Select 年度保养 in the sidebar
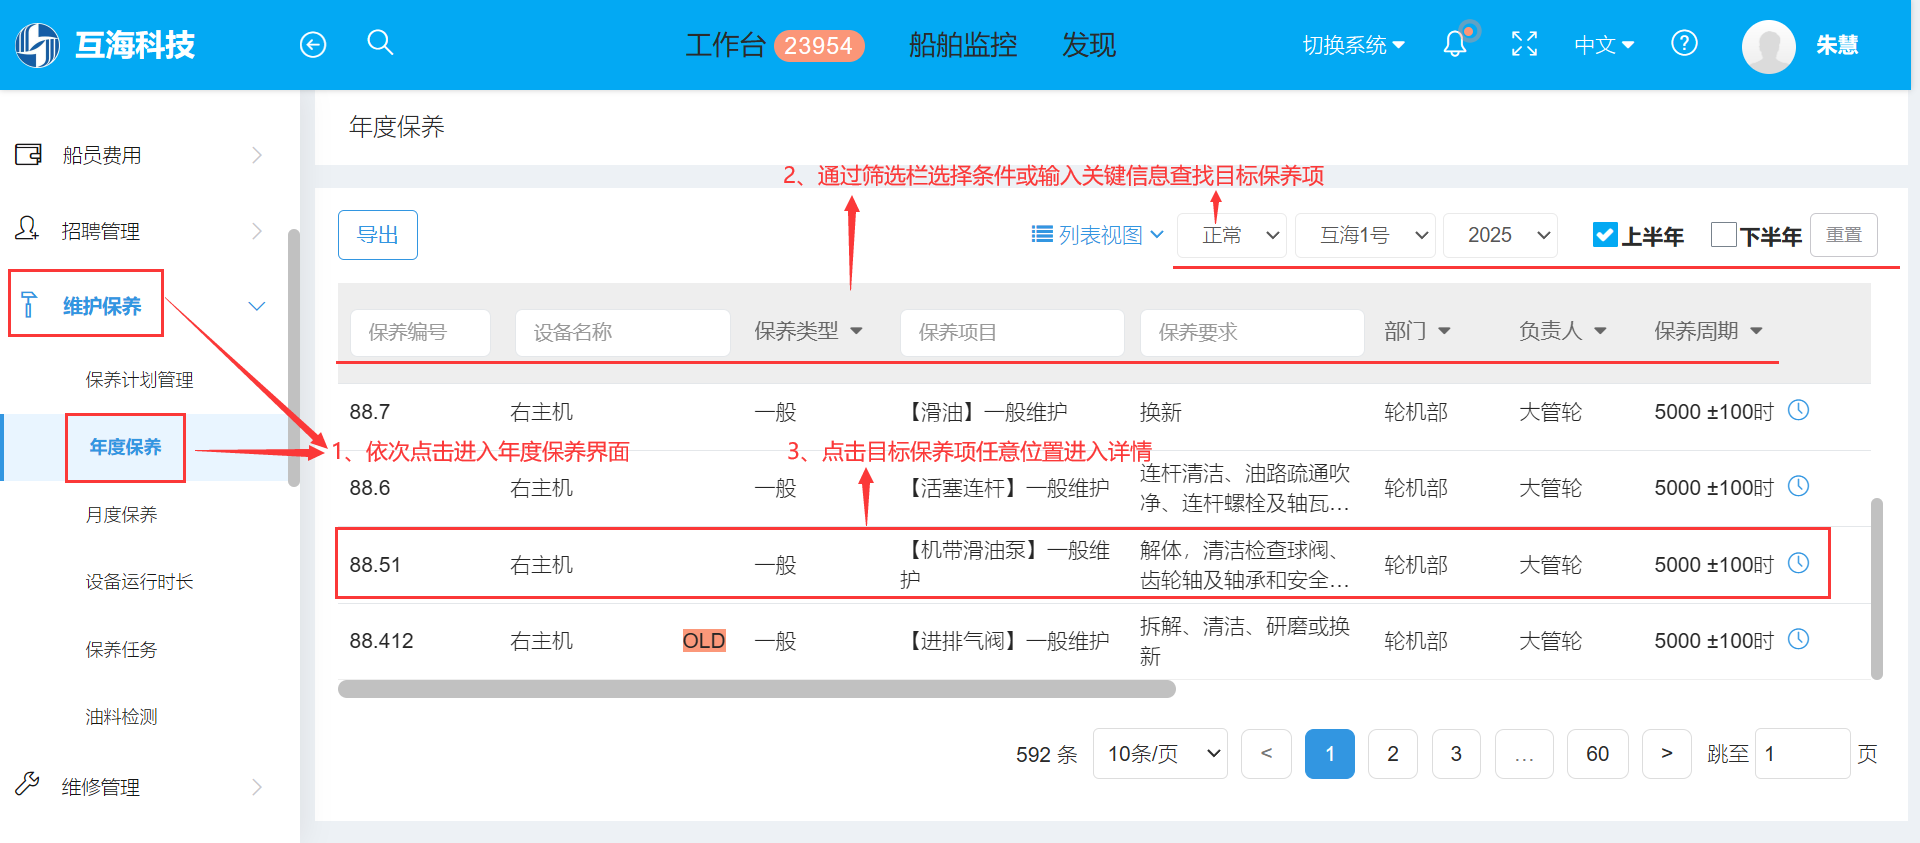Viewport: 1920px width, 843px height. (125, 447)
